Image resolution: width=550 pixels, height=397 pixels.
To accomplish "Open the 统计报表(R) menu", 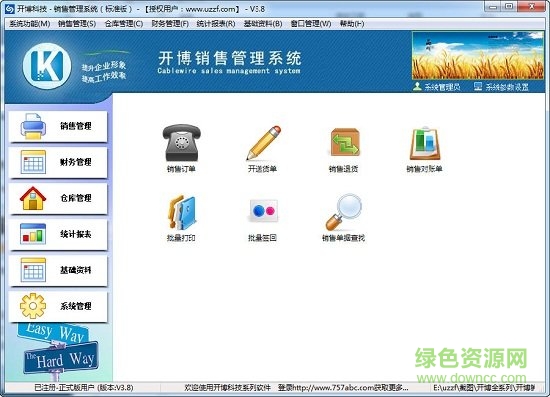I will click(x=216, y=24).
